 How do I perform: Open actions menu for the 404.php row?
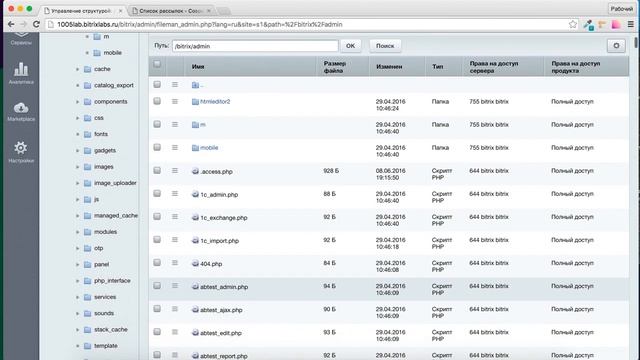click(x=175, y=263)
